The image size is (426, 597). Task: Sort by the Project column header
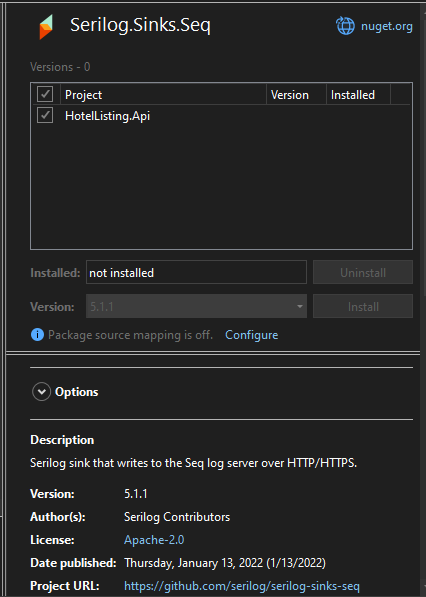(163, 94)
